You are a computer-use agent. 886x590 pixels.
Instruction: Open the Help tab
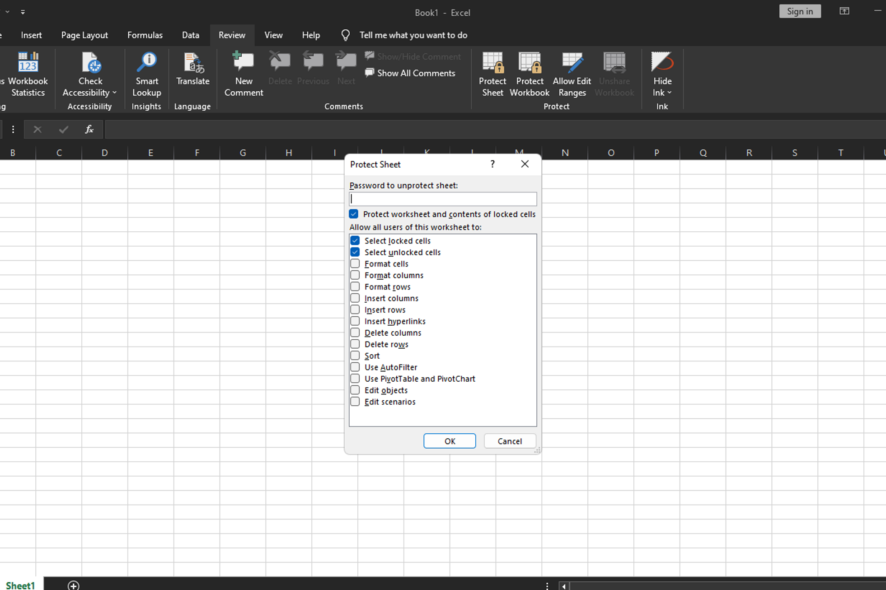coord(311,35)
